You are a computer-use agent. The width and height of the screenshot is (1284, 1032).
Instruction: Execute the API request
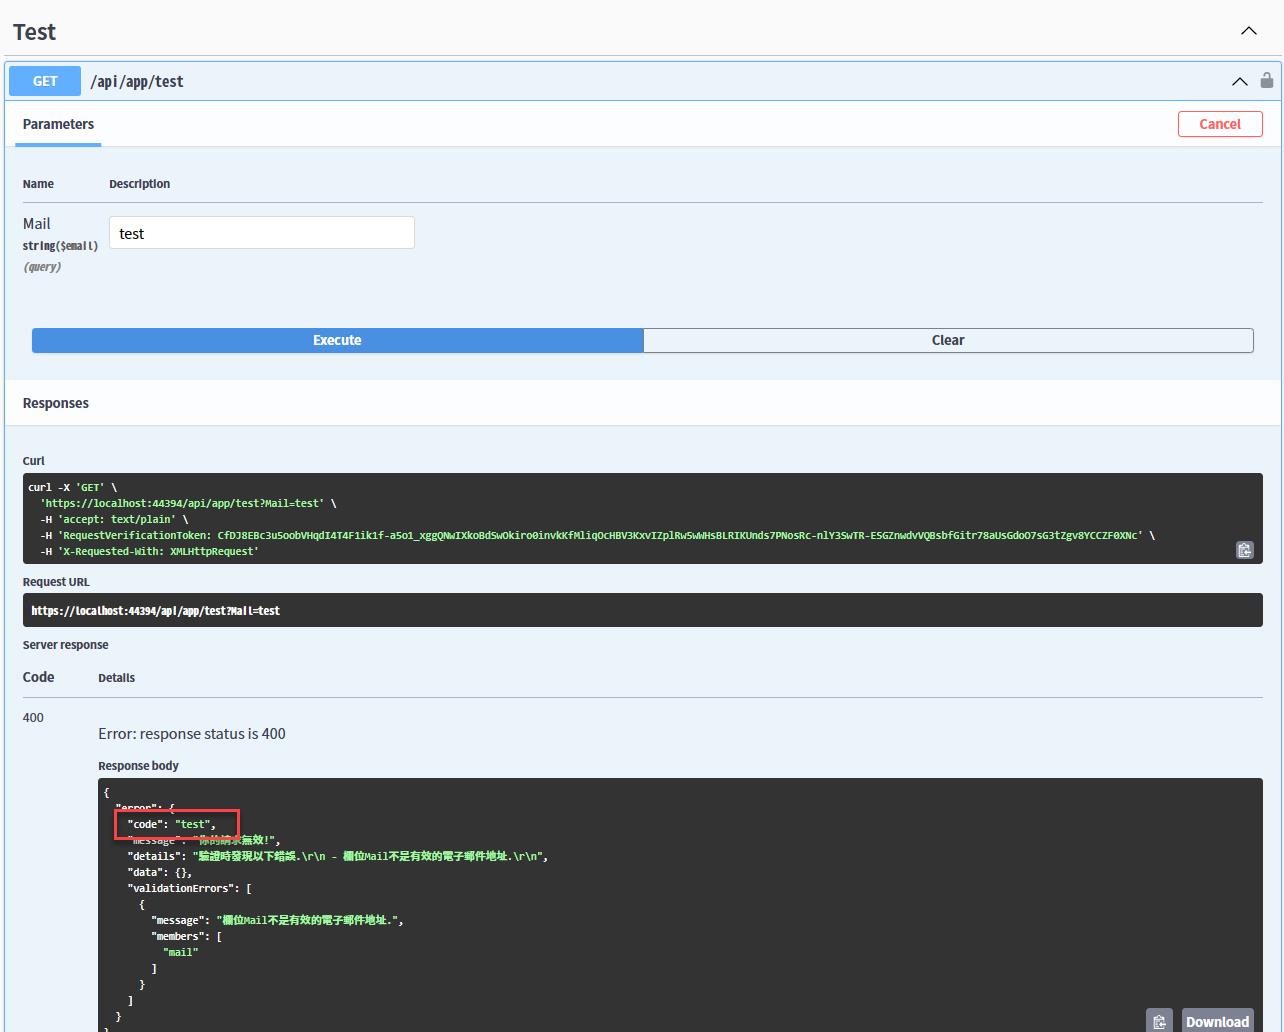coord(337,340)
